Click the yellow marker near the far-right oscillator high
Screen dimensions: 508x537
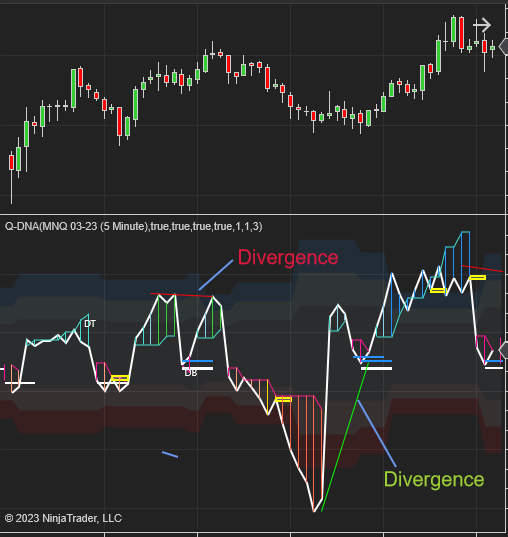point(478,277)
